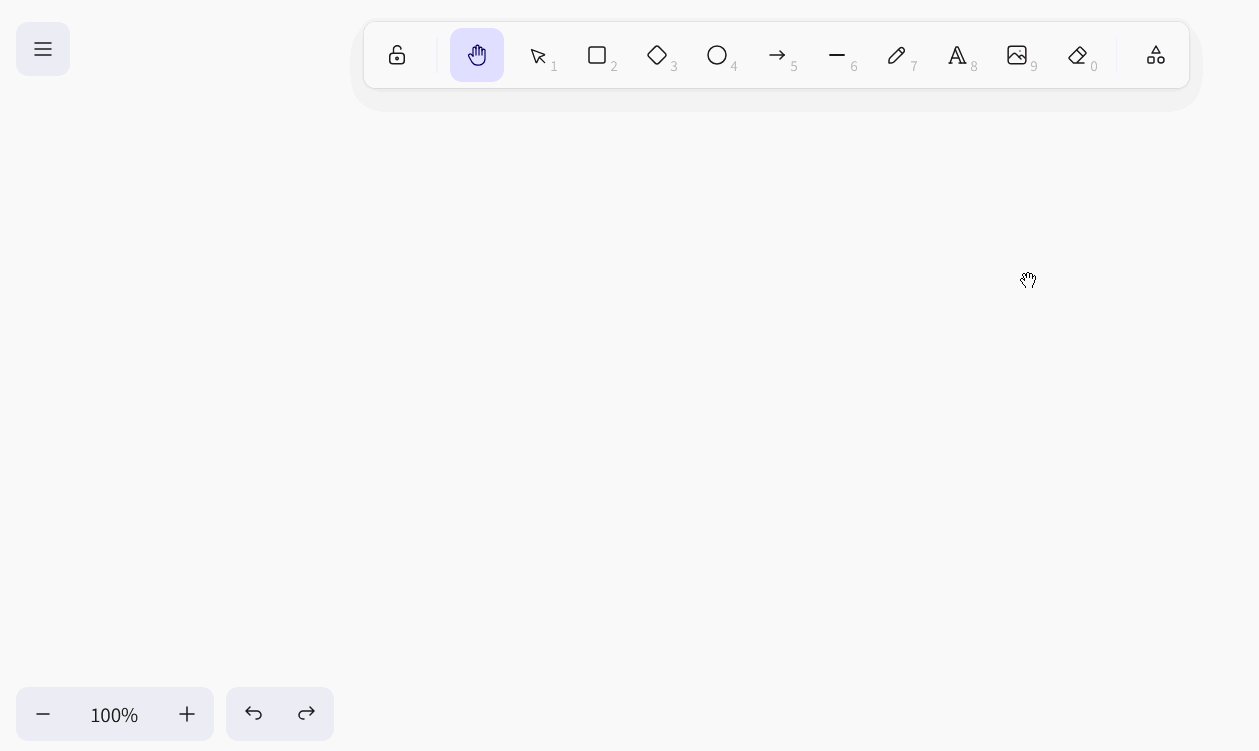1259x751 pixels.
Task: Switch to the Eraser tool
Action: pyautogui.click(x=1077, y=55)
